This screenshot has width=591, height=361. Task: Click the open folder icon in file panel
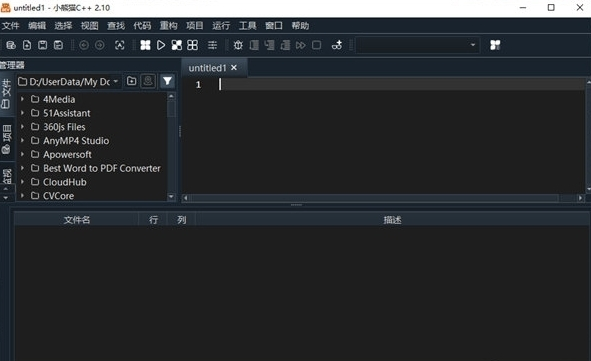point(132,81)
